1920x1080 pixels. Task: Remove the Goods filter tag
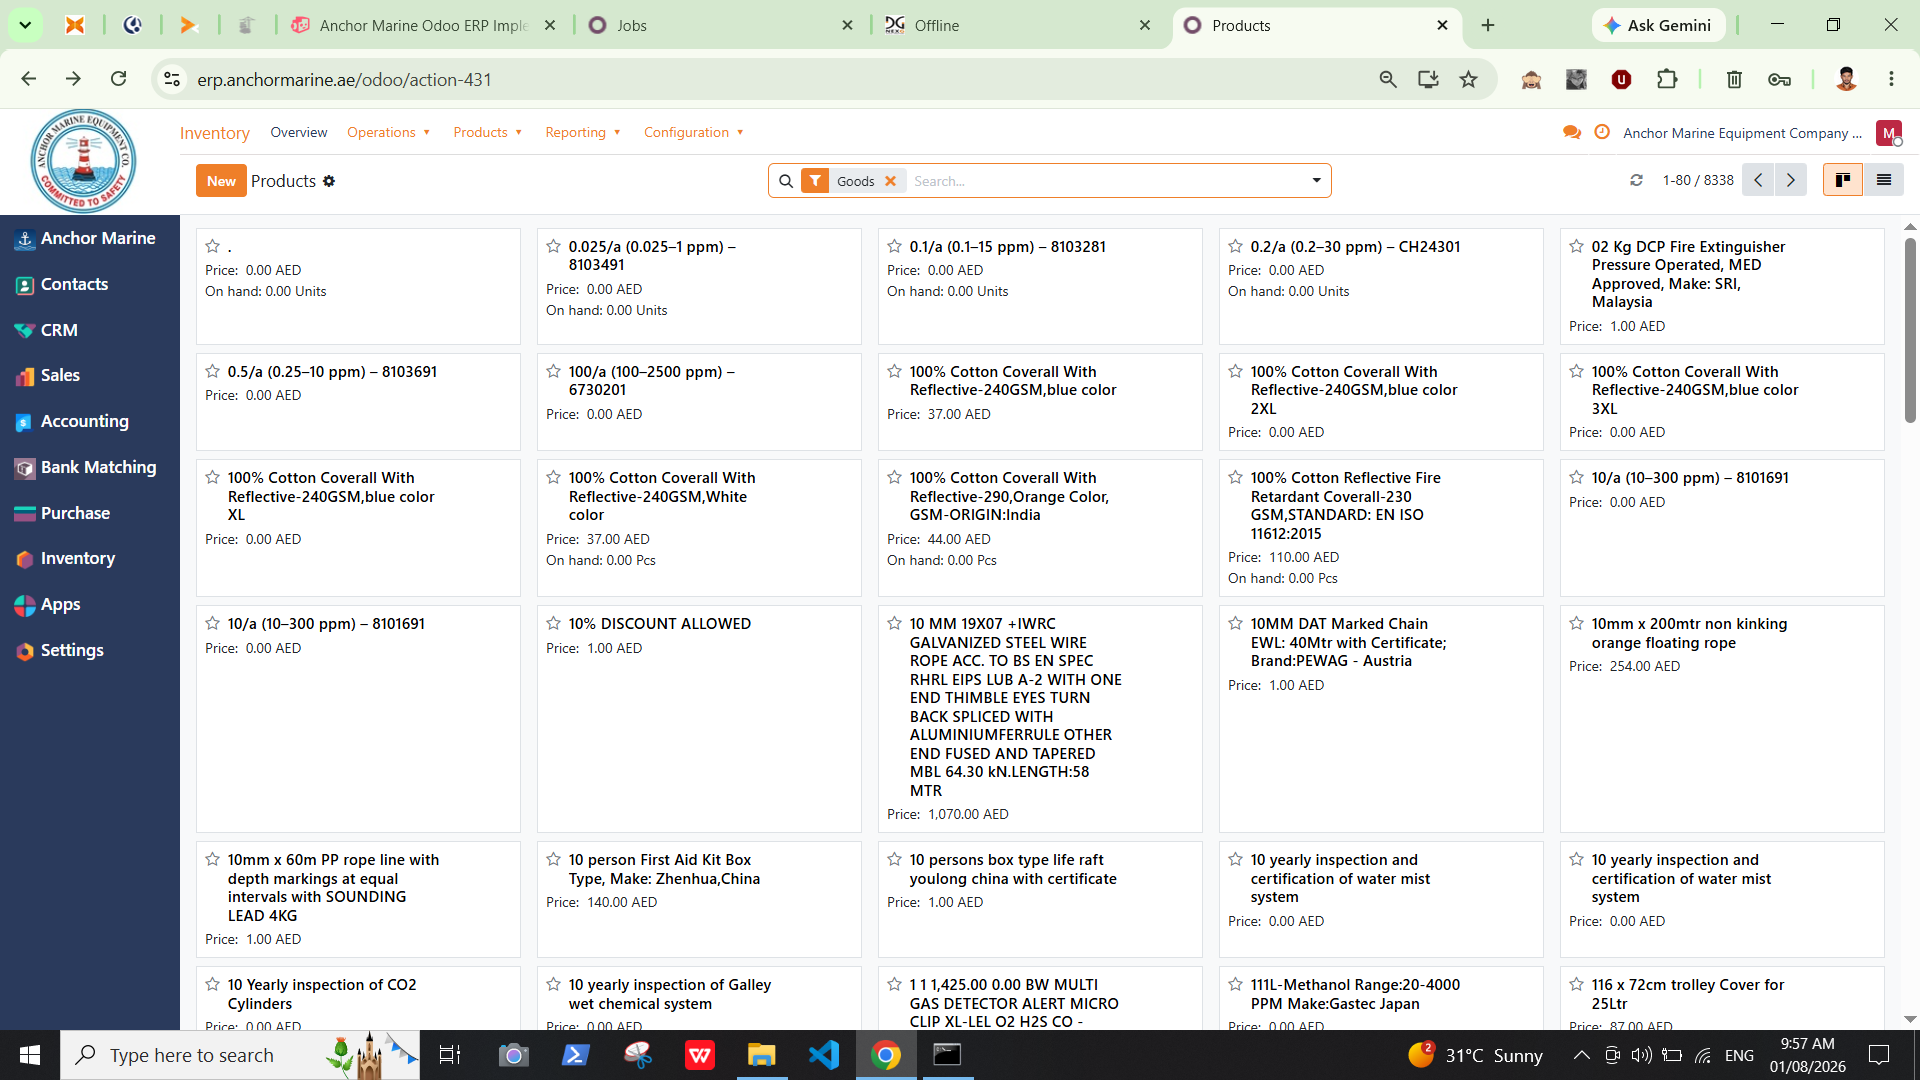pos(890,181)
